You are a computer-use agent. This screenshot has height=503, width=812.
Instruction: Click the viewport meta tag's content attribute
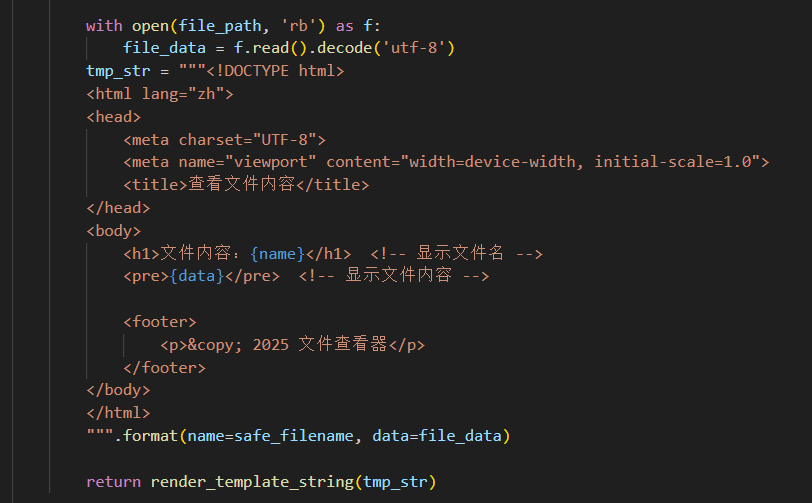(546, 162)
